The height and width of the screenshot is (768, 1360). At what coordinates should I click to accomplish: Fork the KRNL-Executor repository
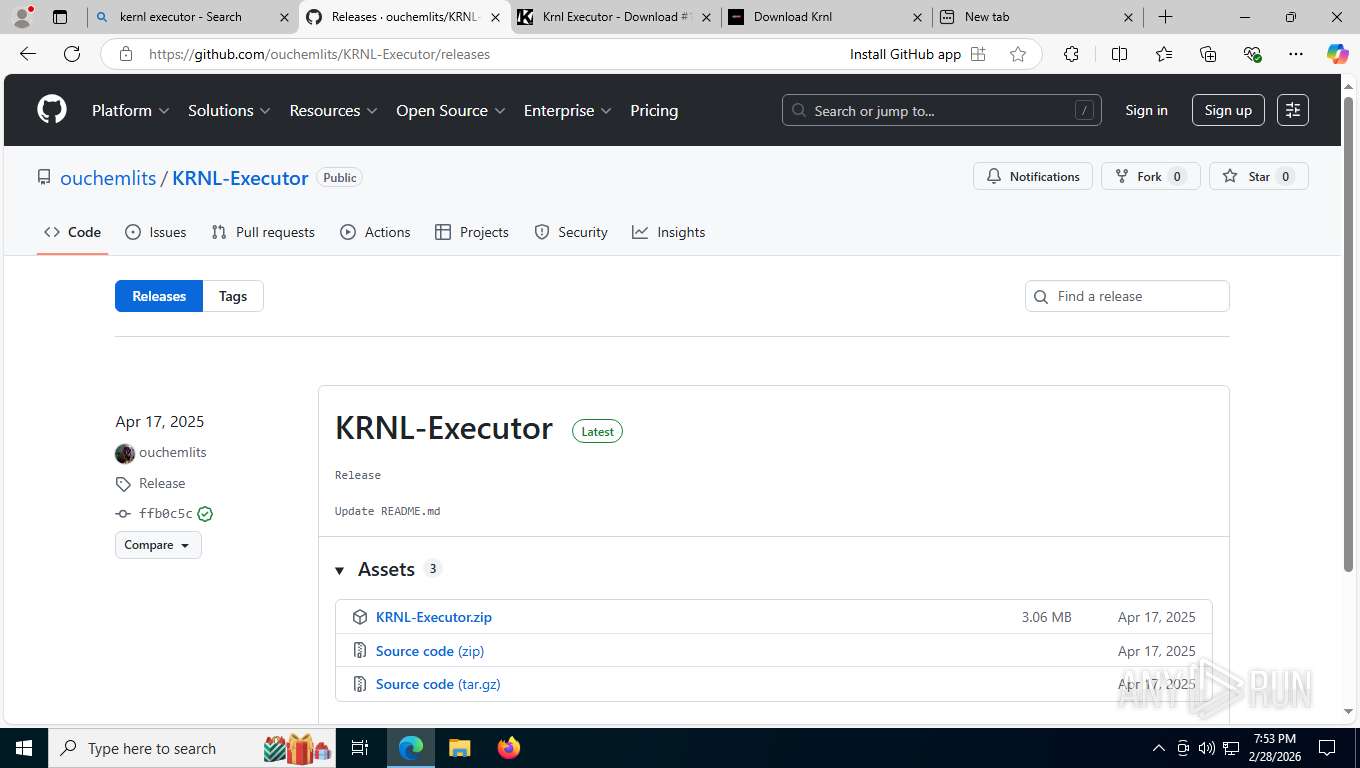pyautogui.click(x=1151, y=177)
